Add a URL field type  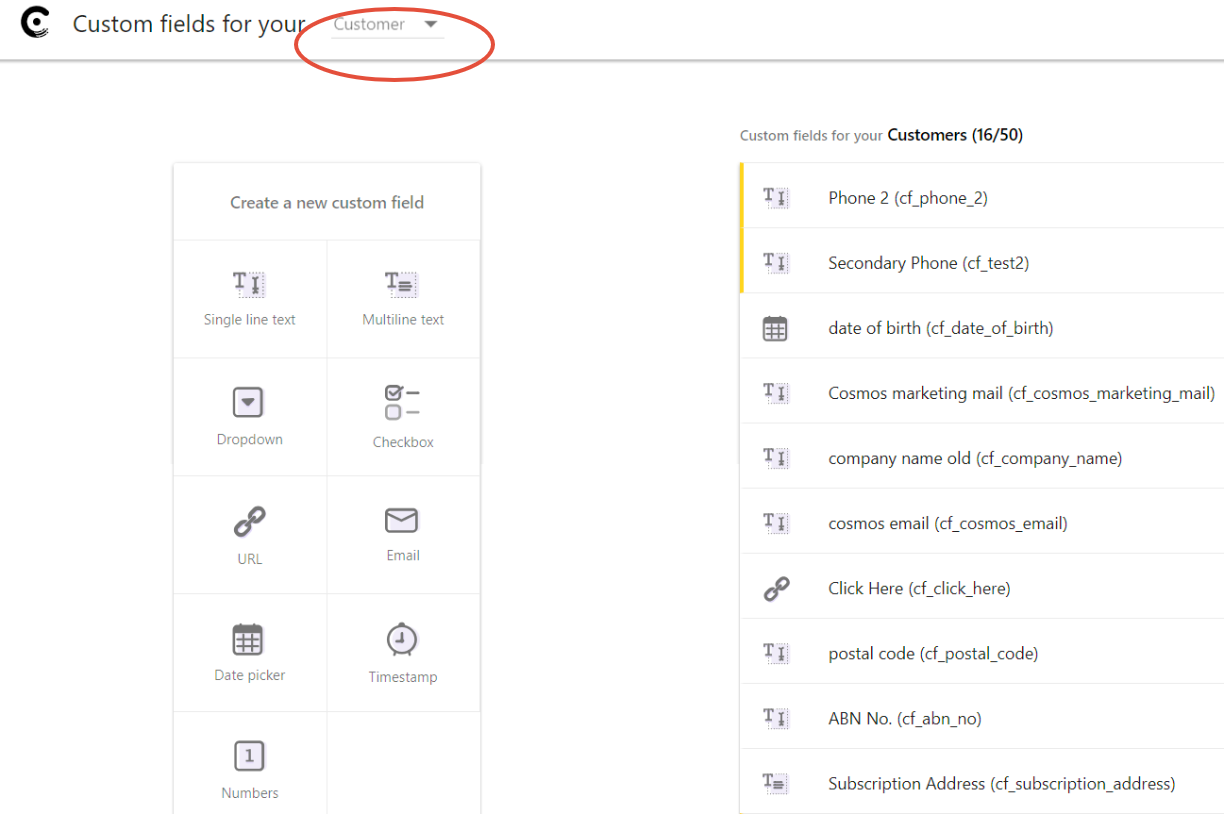[x=249, y=522]
